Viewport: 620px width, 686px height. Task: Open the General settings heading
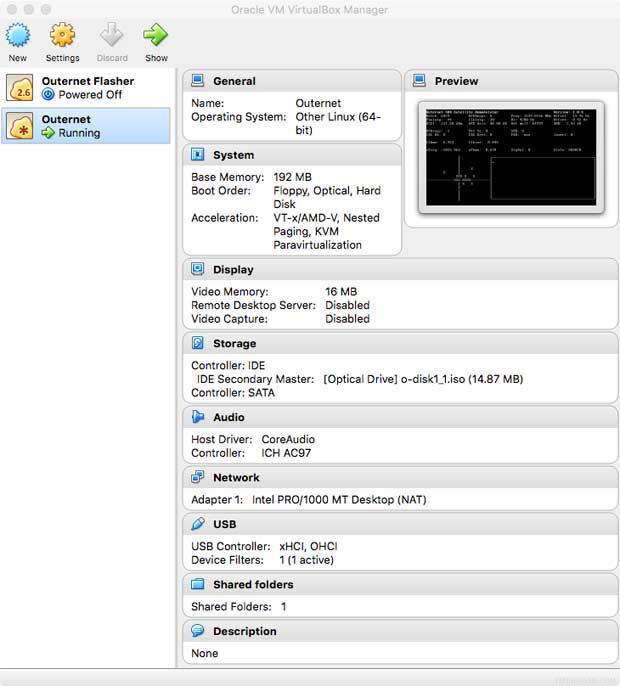(x=235, y=81)
